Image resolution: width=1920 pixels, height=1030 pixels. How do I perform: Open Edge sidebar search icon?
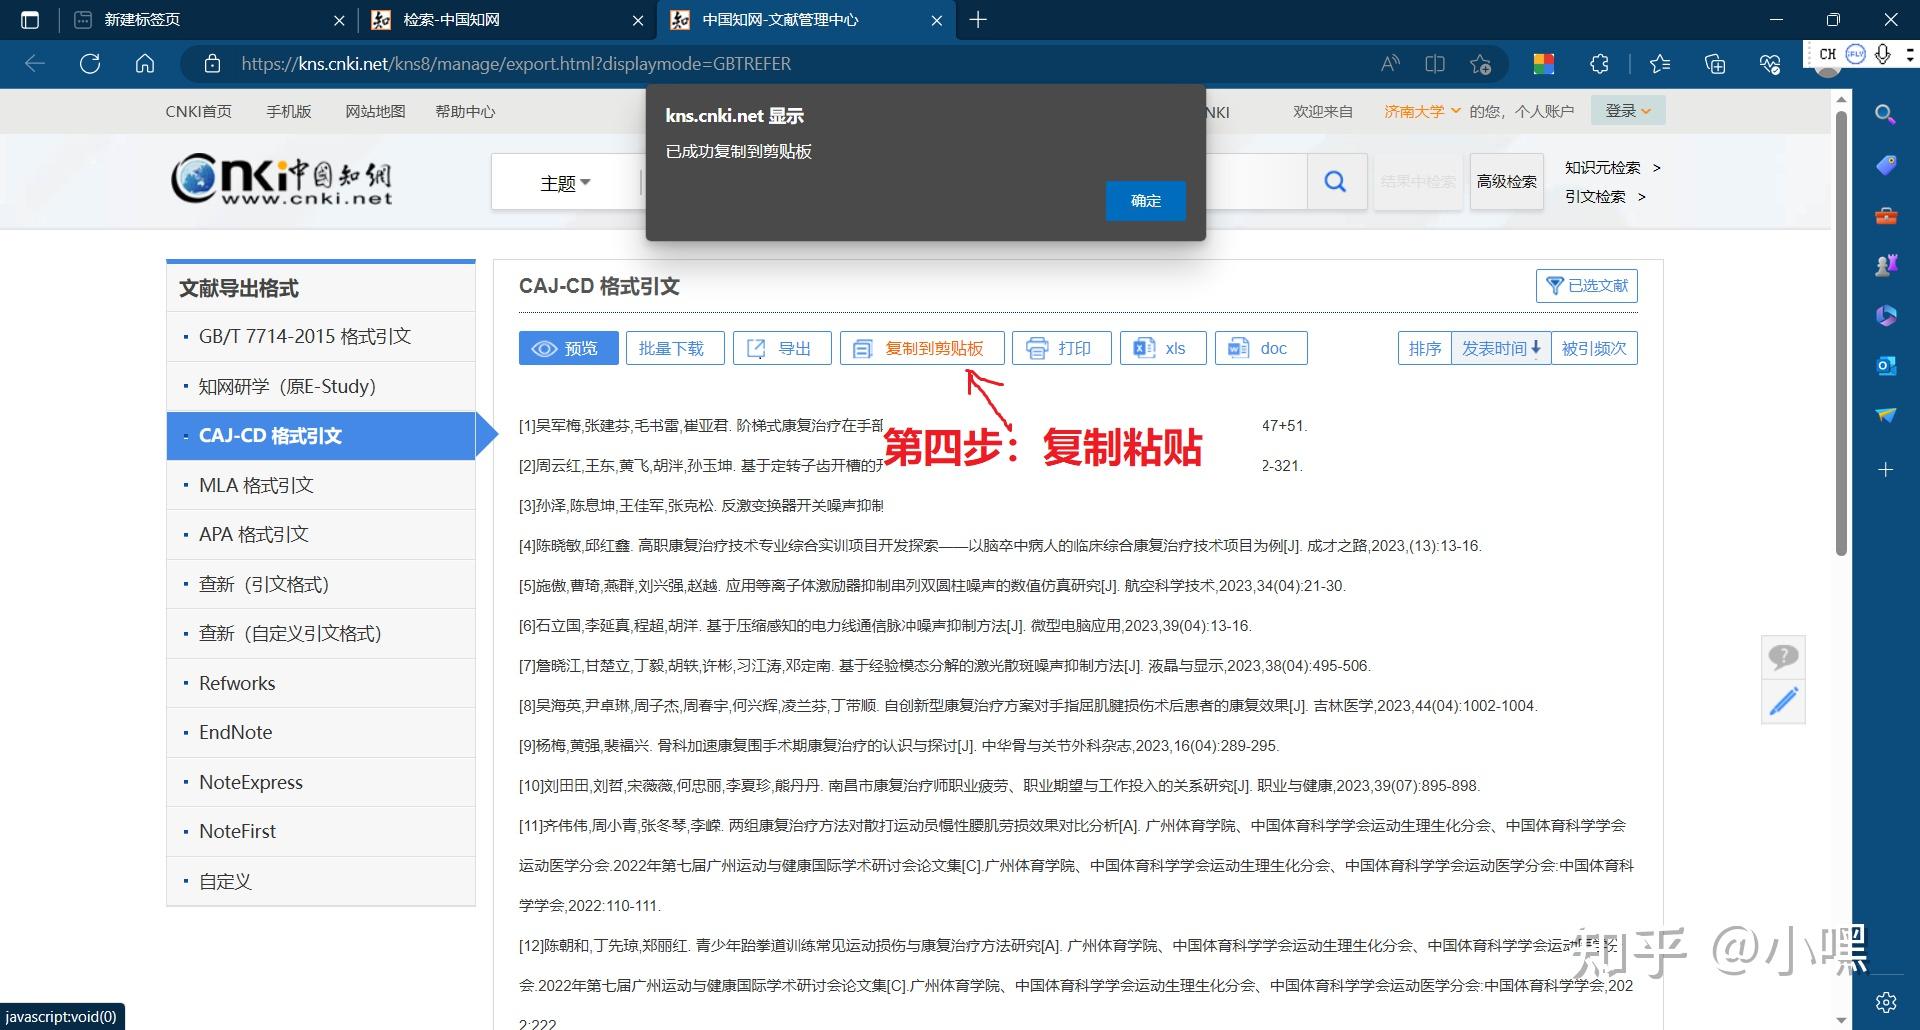point(1885,114)
